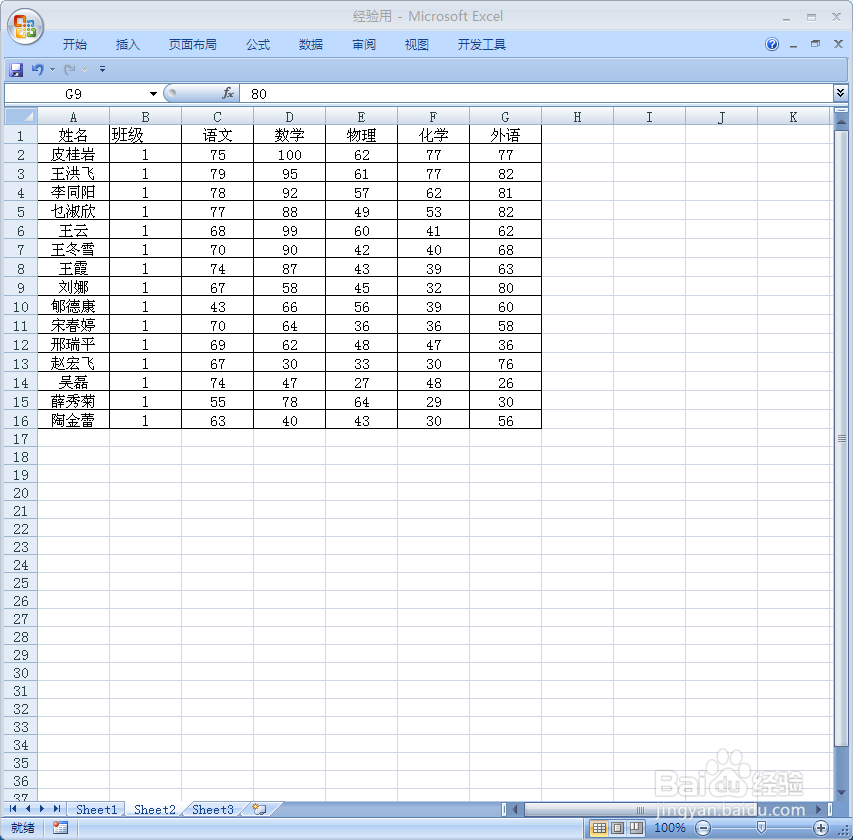Click horizontal scrollbar right arrow
This screenshot has width=853, height=840.
point(818,810)
